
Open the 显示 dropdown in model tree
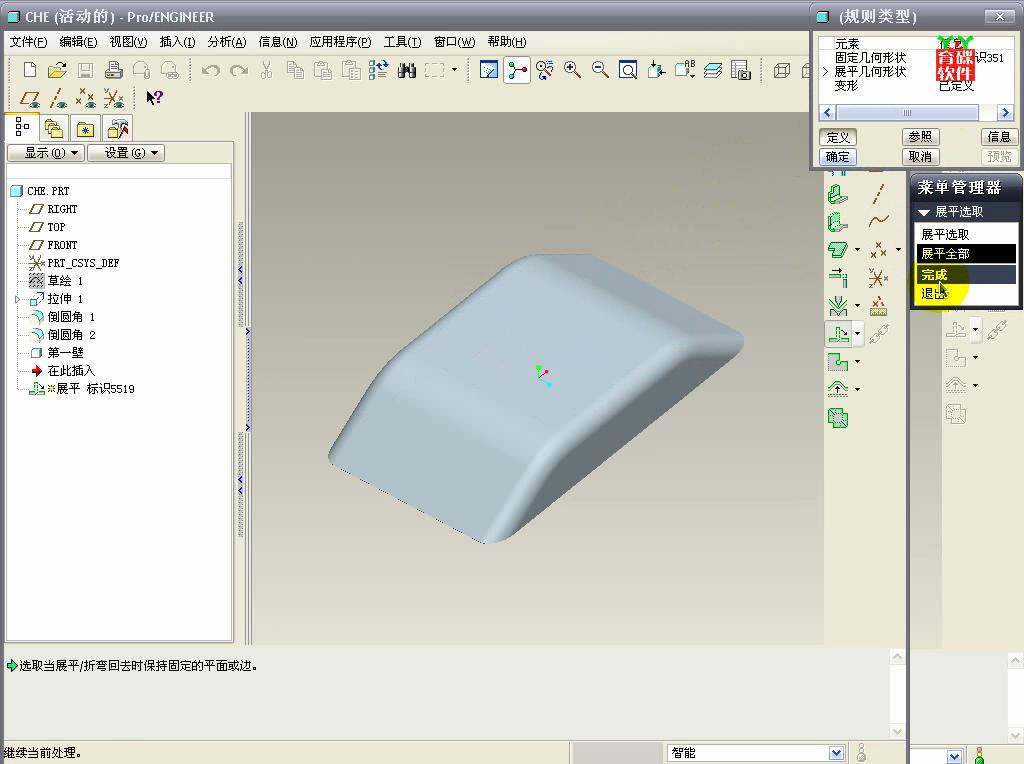pyautogui.click(x=46, y=153)
